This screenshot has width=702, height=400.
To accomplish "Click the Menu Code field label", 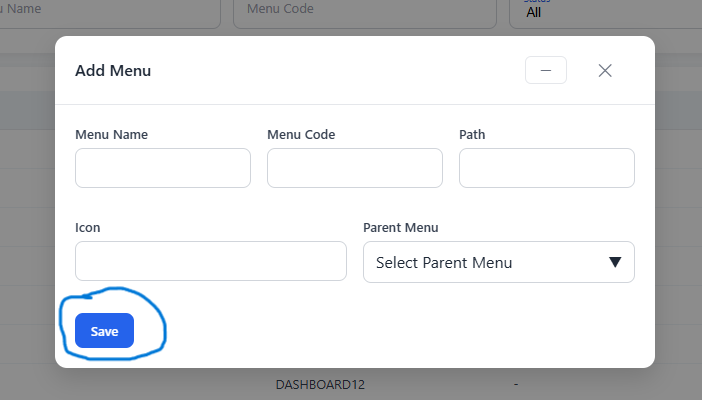I will point(301,134).
